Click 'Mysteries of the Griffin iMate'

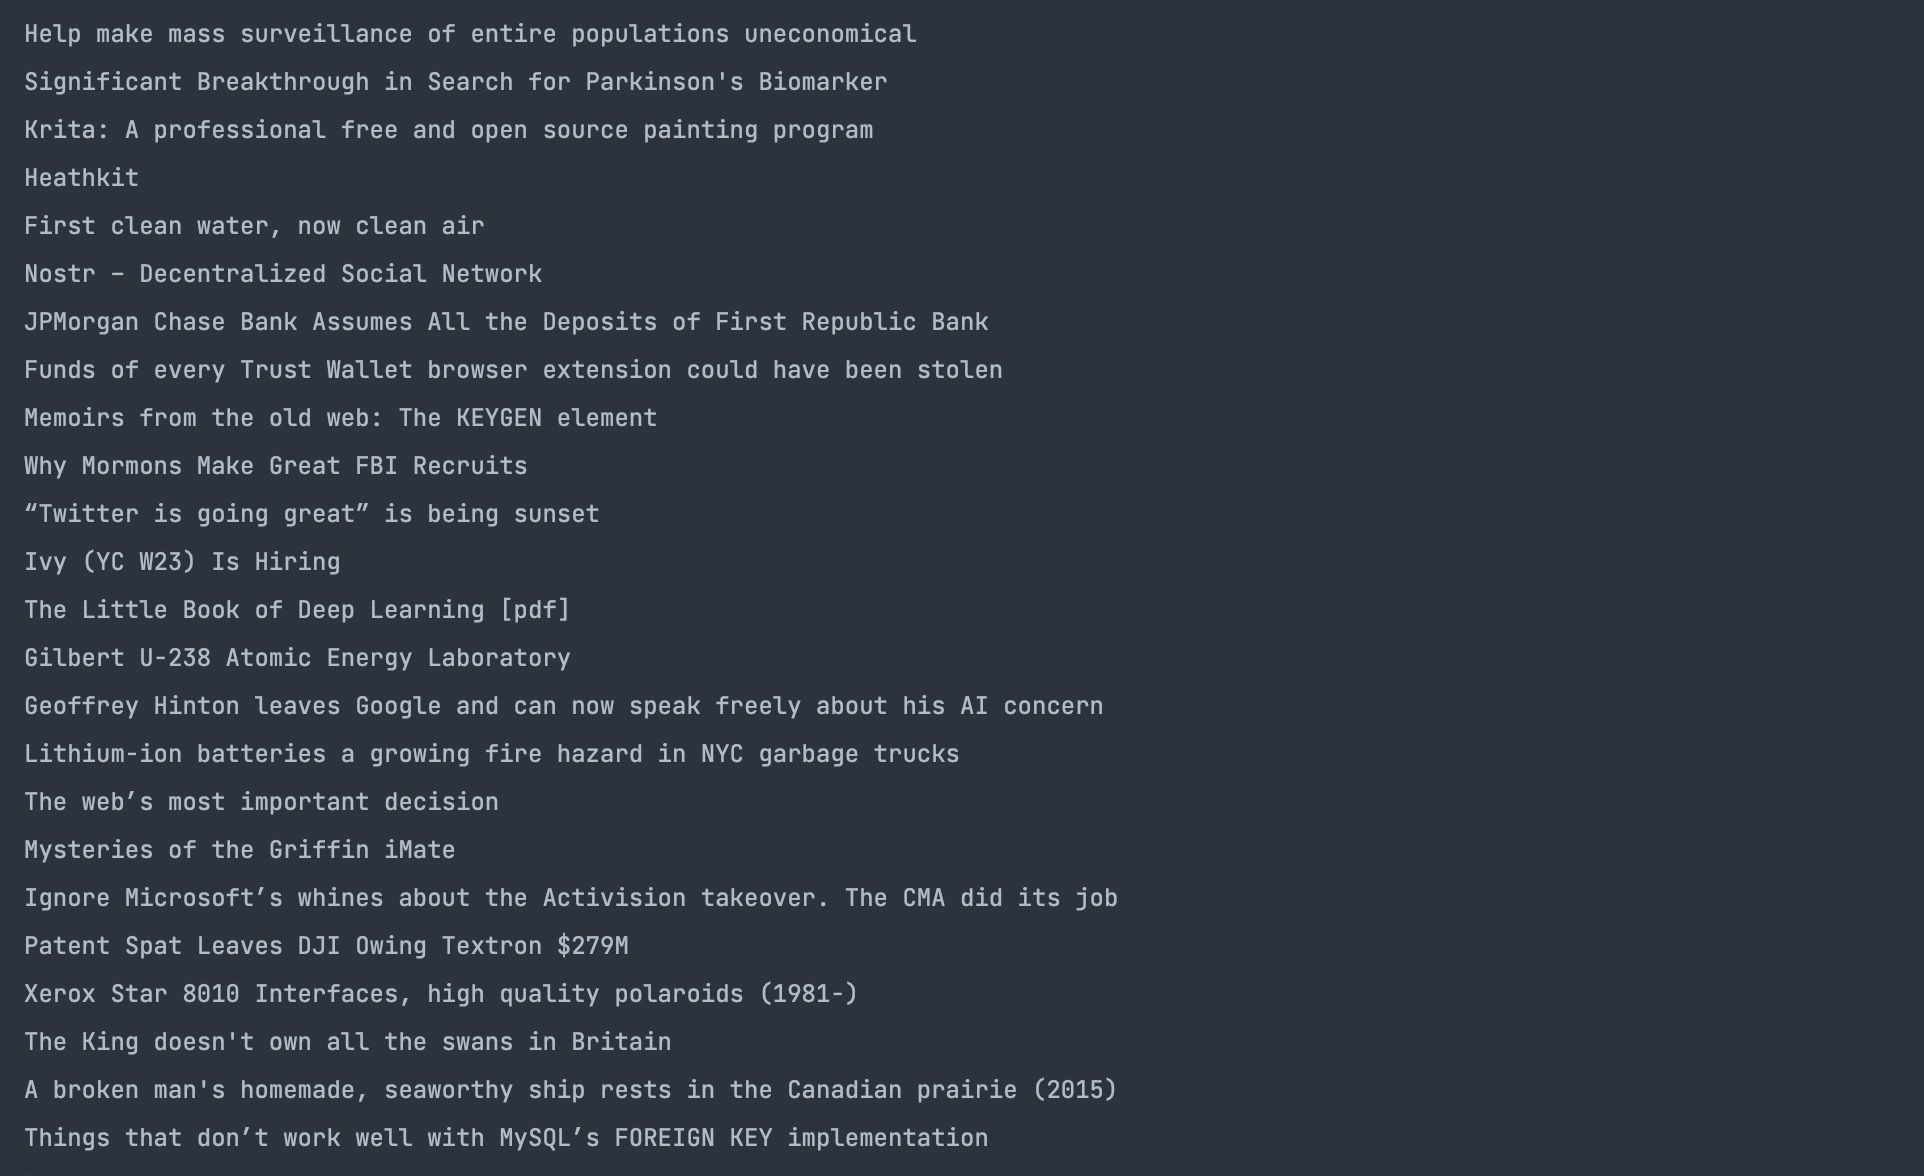click(x=239, y=850)
